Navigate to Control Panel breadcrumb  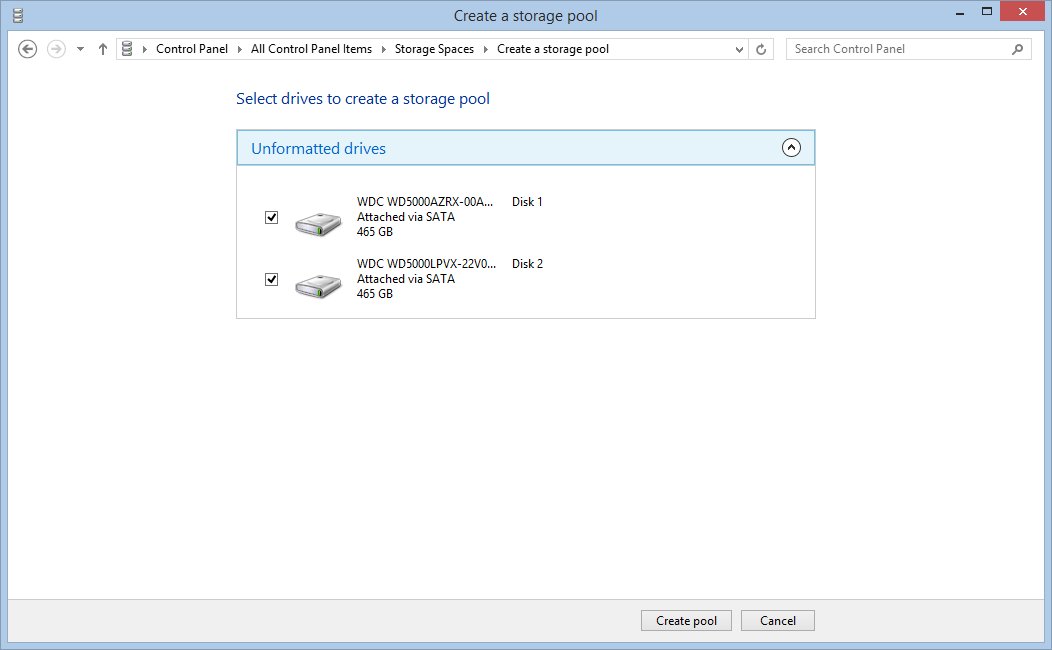[x=191, y=49]
